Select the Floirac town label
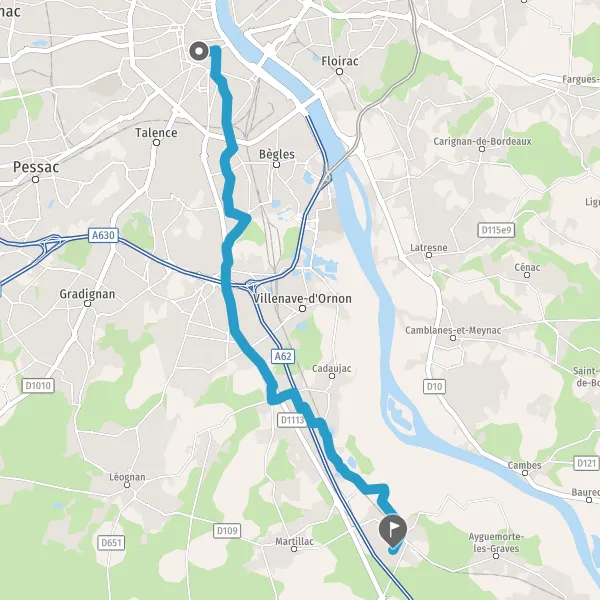Image resolution: width=600 pixels, height=600 pixels. (x=340, y=61)
